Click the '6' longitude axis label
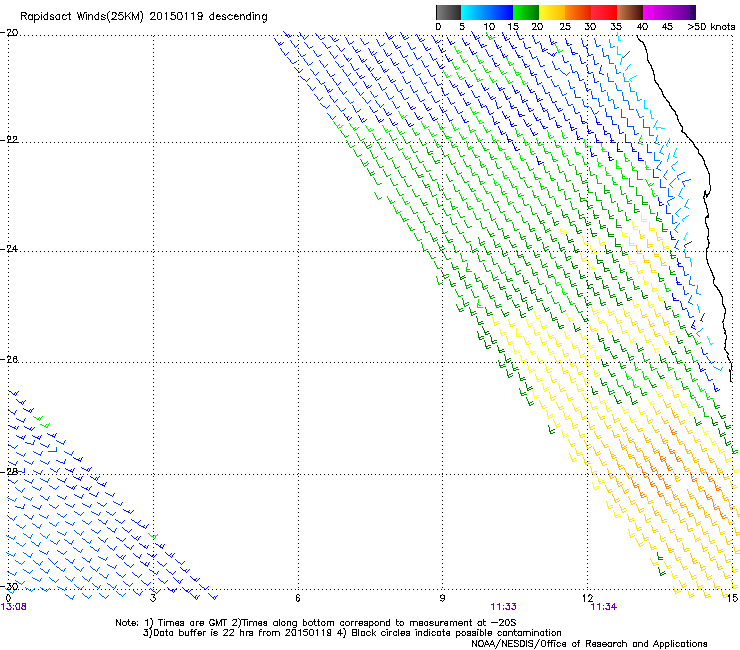Screen dimensions: 740x650 click(298, 598)
